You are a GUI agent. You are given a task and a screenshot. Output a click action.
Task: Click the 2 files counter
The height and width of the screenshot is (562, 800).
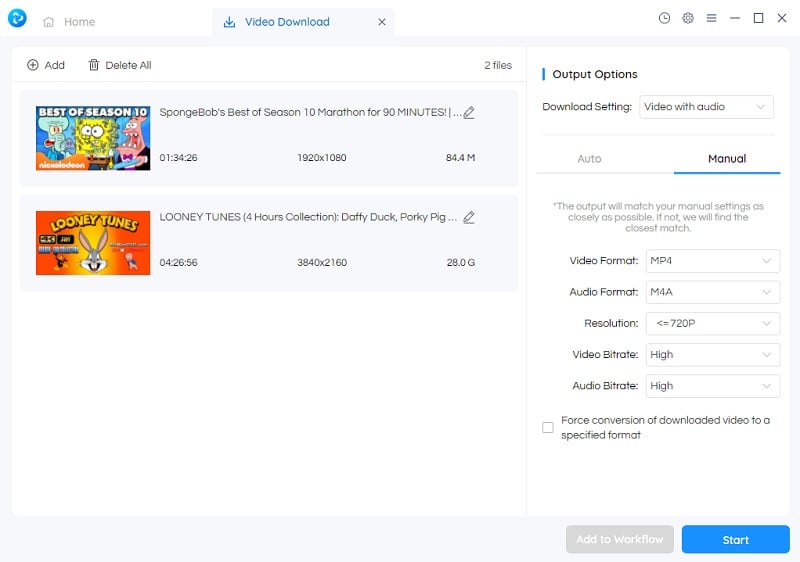498,65
